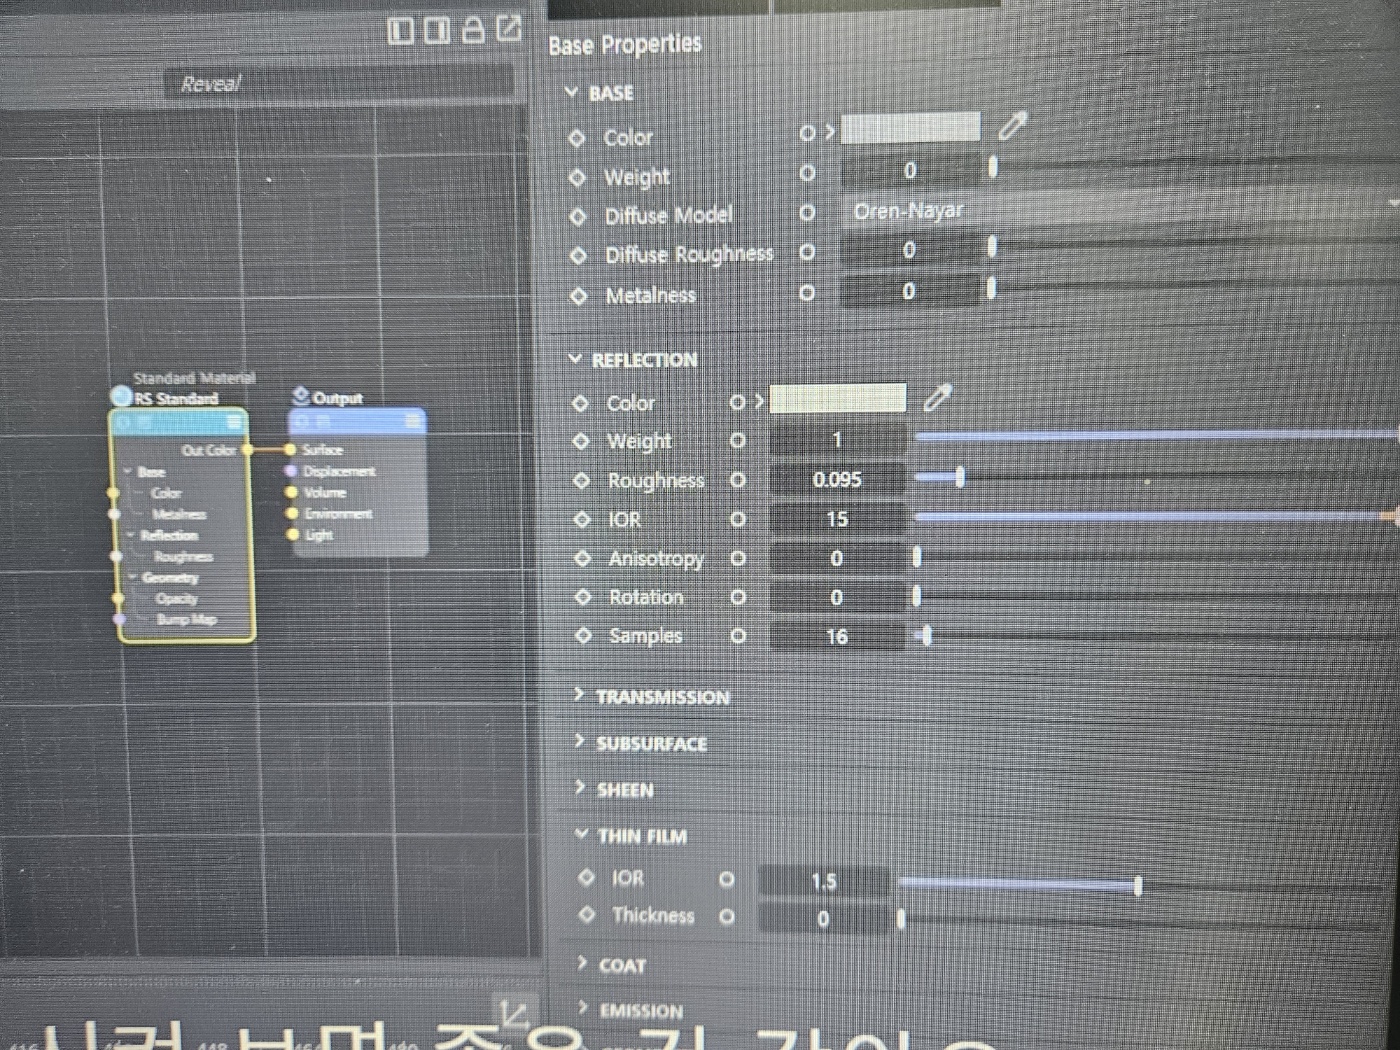Expand the SHEEN section
This screenshot has height=1050, width=1400.
580,787
